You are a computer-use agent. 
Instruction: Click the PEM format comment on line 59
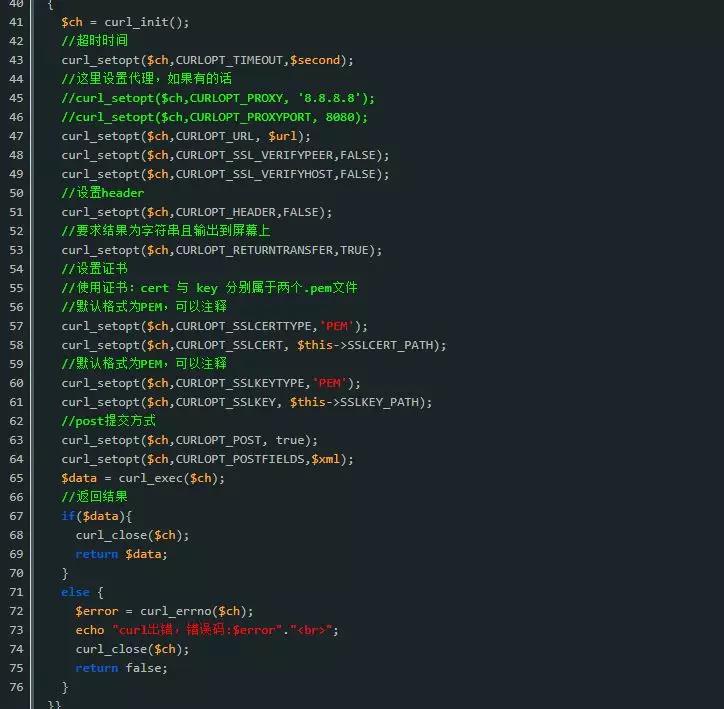point(144,364)
